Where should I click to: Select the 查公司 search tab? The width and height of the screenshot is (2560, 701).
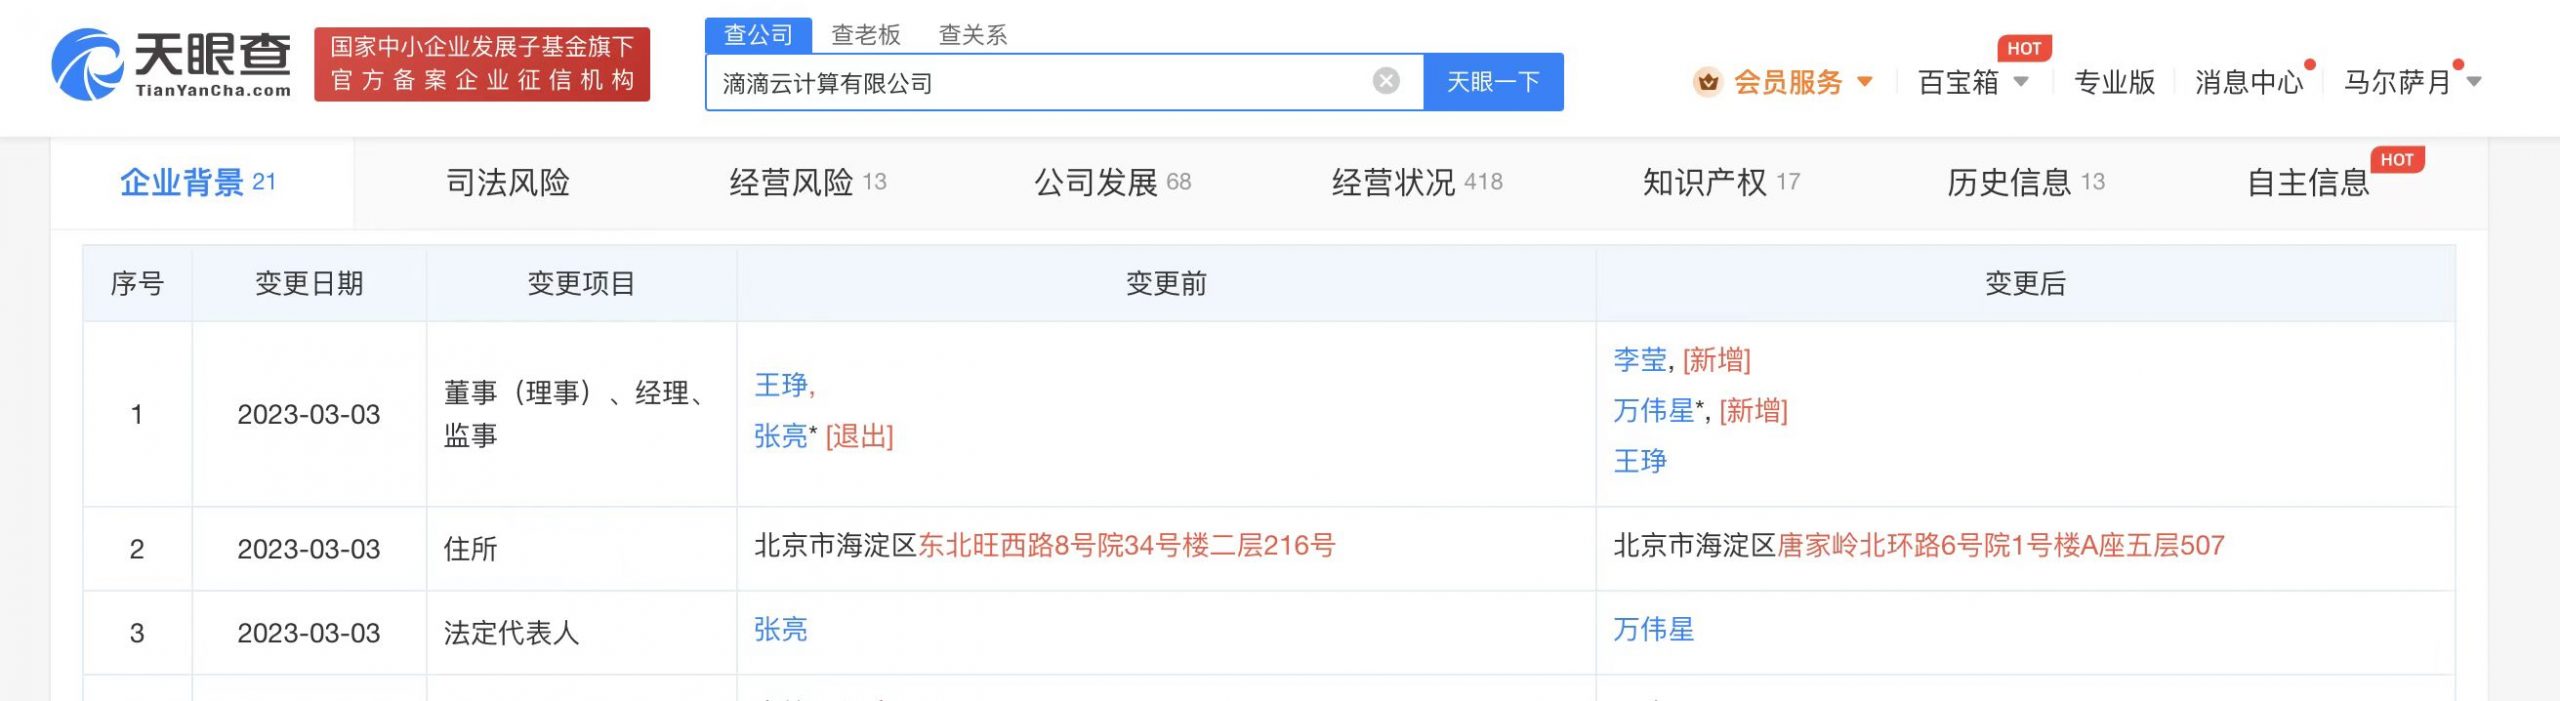[758, 35]
